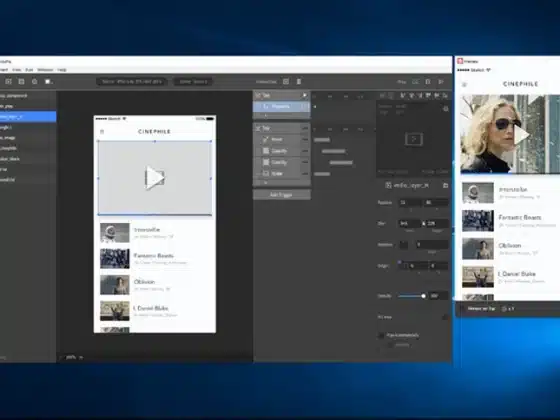Click the Size width input field
Image resolution: width=560 pixels, height=420 pixels.
pos(409,224)
